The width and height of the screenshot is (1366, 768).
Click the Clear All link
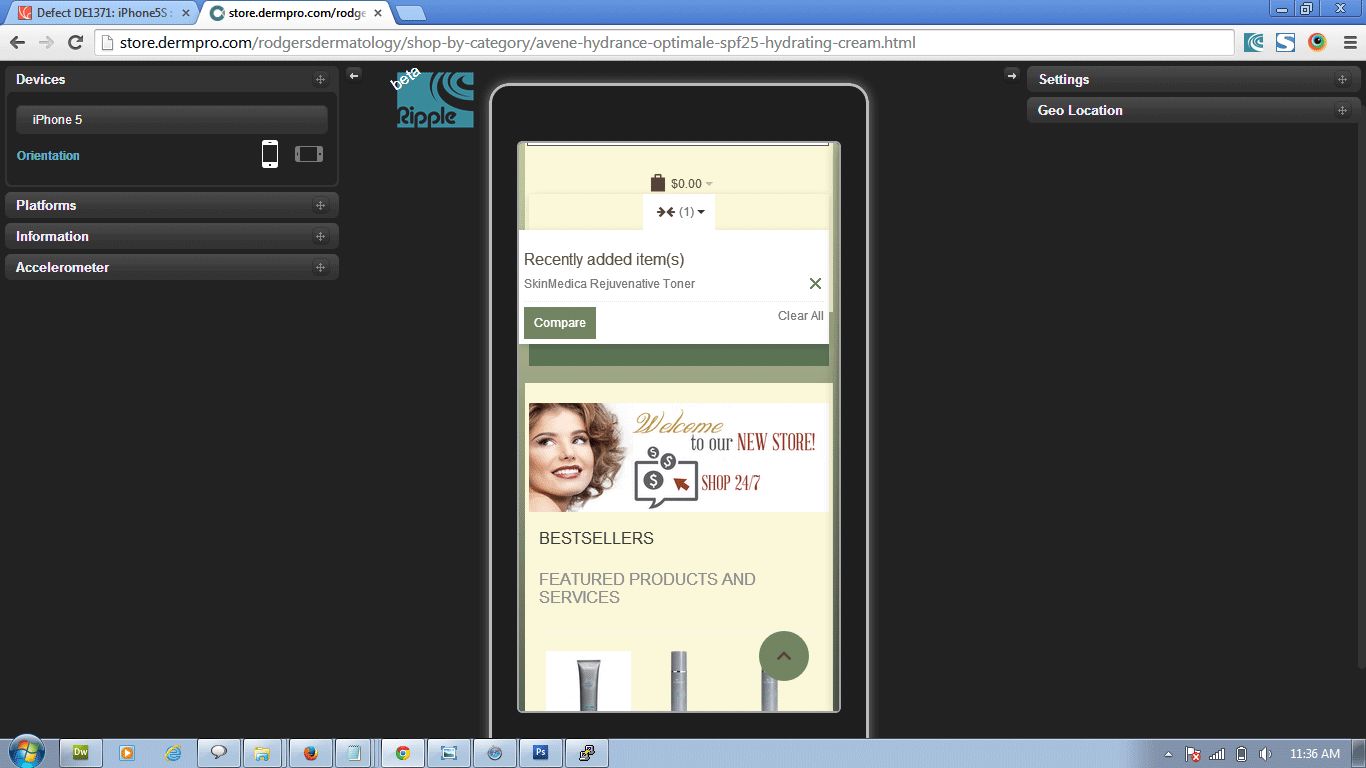801,316
